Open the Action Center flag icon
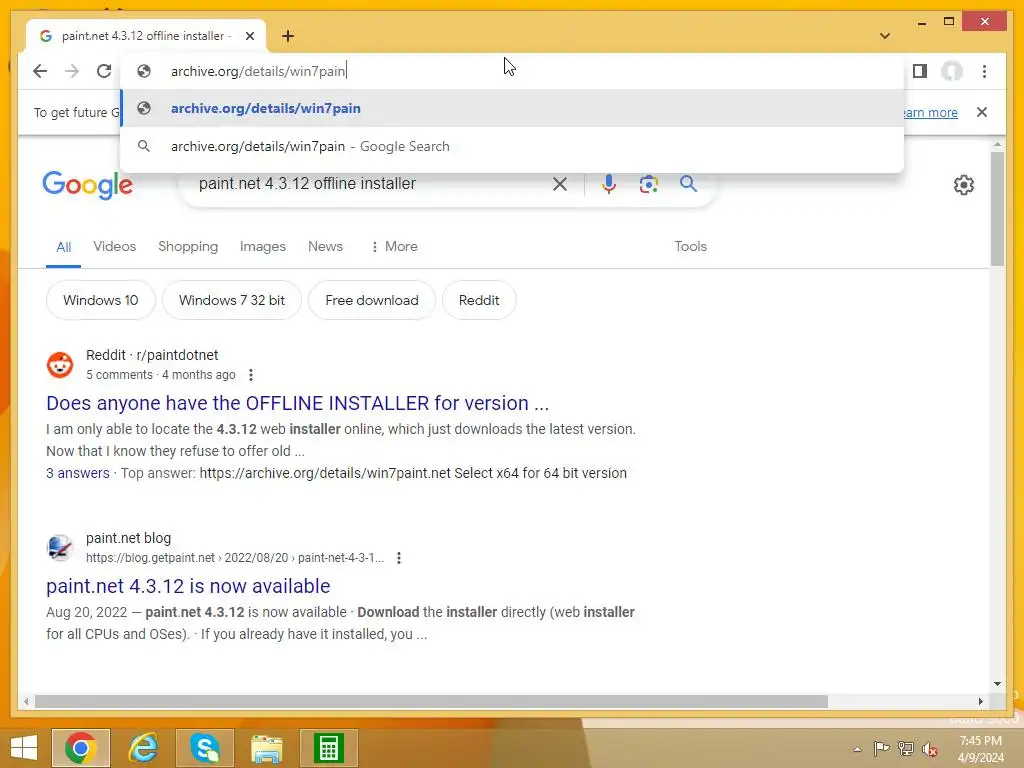The image size is (1024, 768). click(881, 748)
